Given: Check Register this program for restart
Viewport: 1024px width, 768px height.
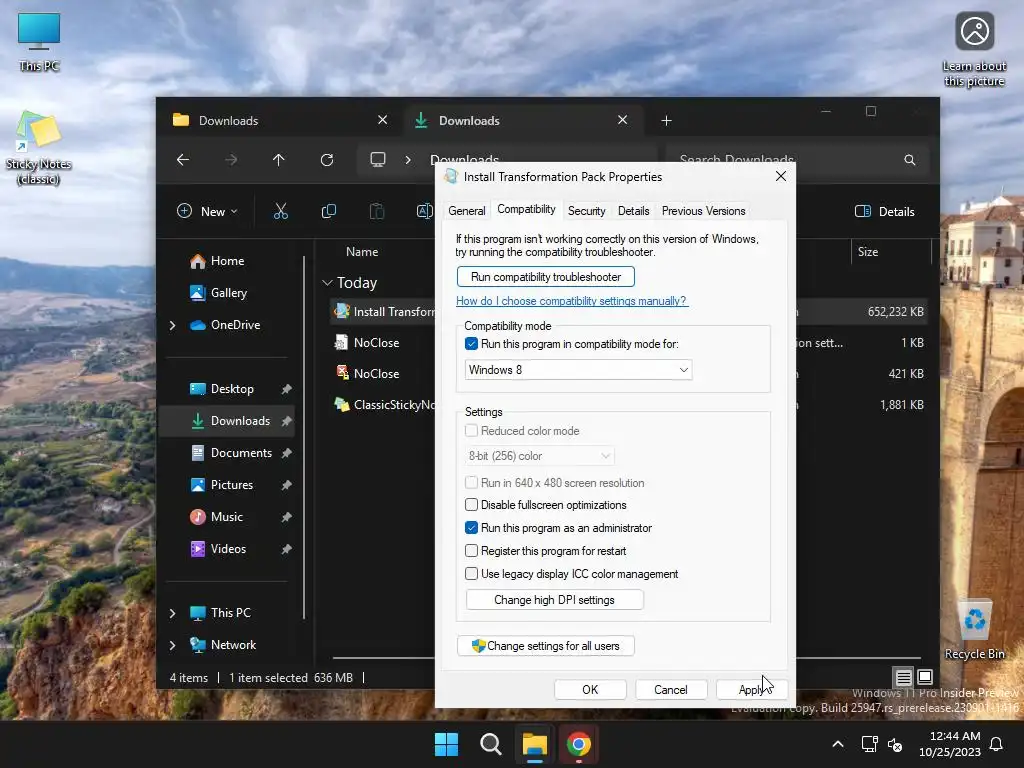Looking at the screenshot, I should 471,551.
